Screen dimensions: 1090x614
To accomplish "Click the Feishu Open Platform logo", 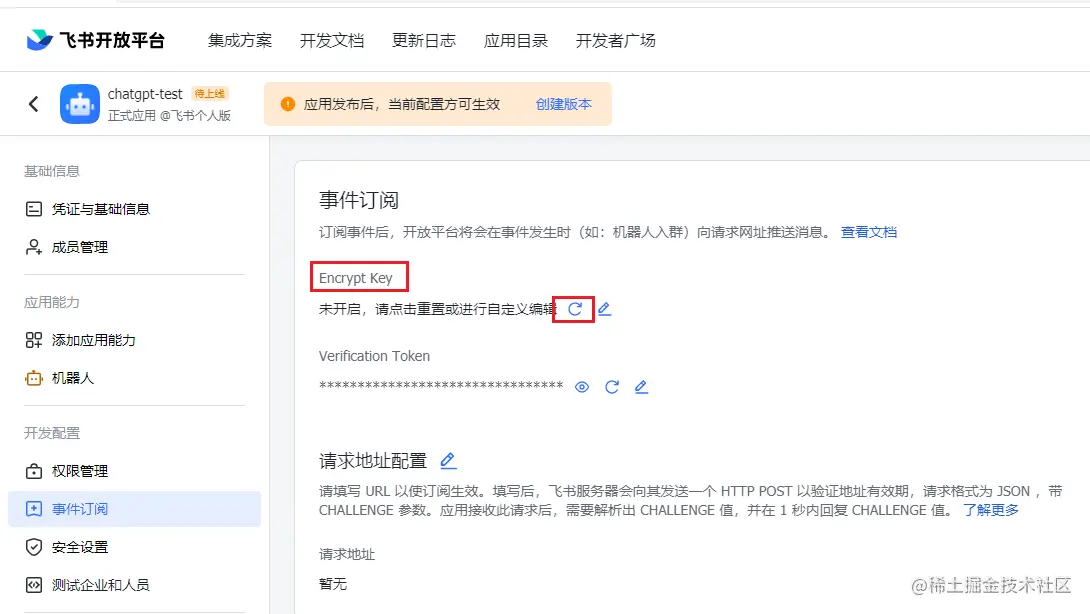I will click(x=95, y=40).
